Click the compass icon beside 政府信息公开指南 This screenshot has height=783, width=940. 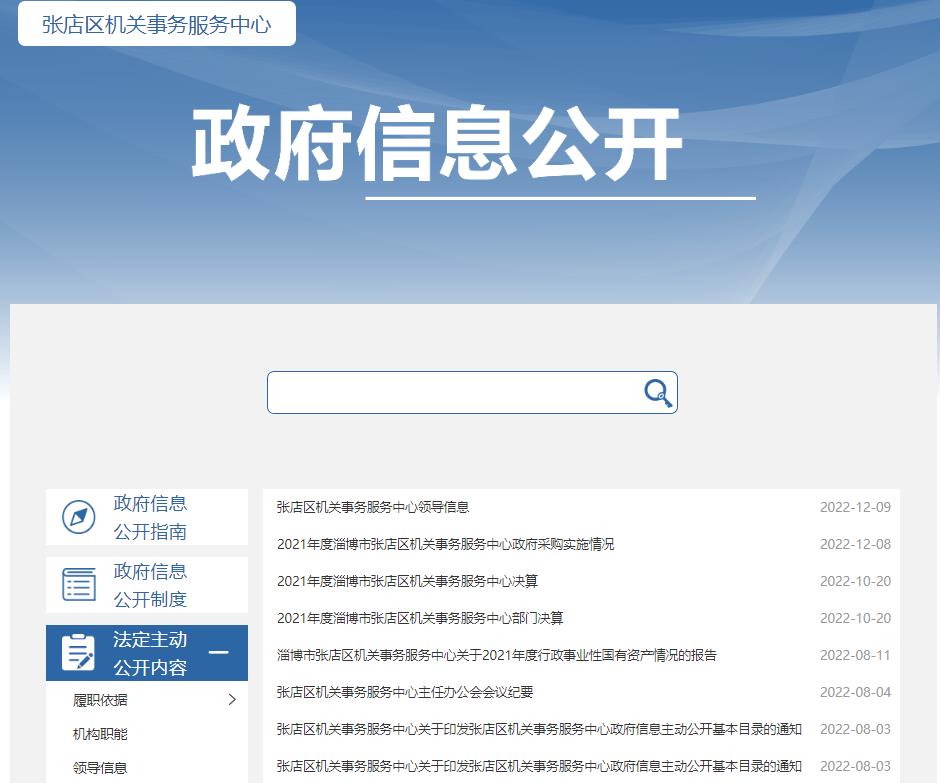coord(79,517)
